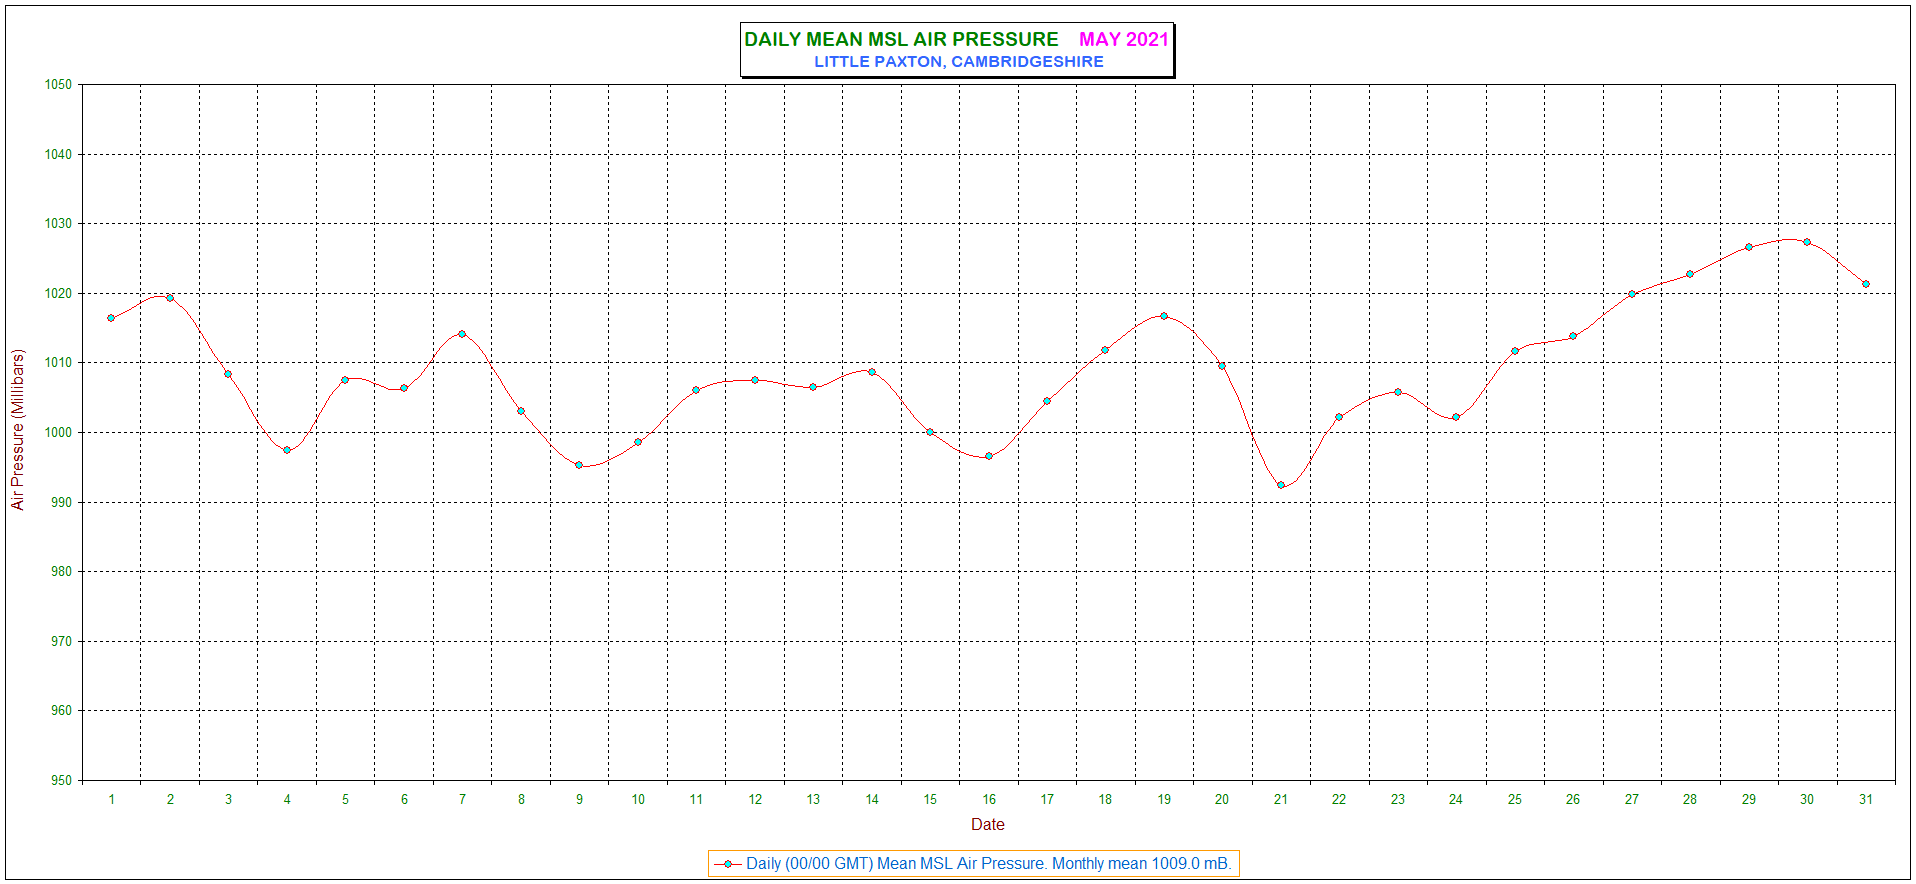Select the data point for date 8
This screenshot has height=884, width=1916.
pos(521,411)
